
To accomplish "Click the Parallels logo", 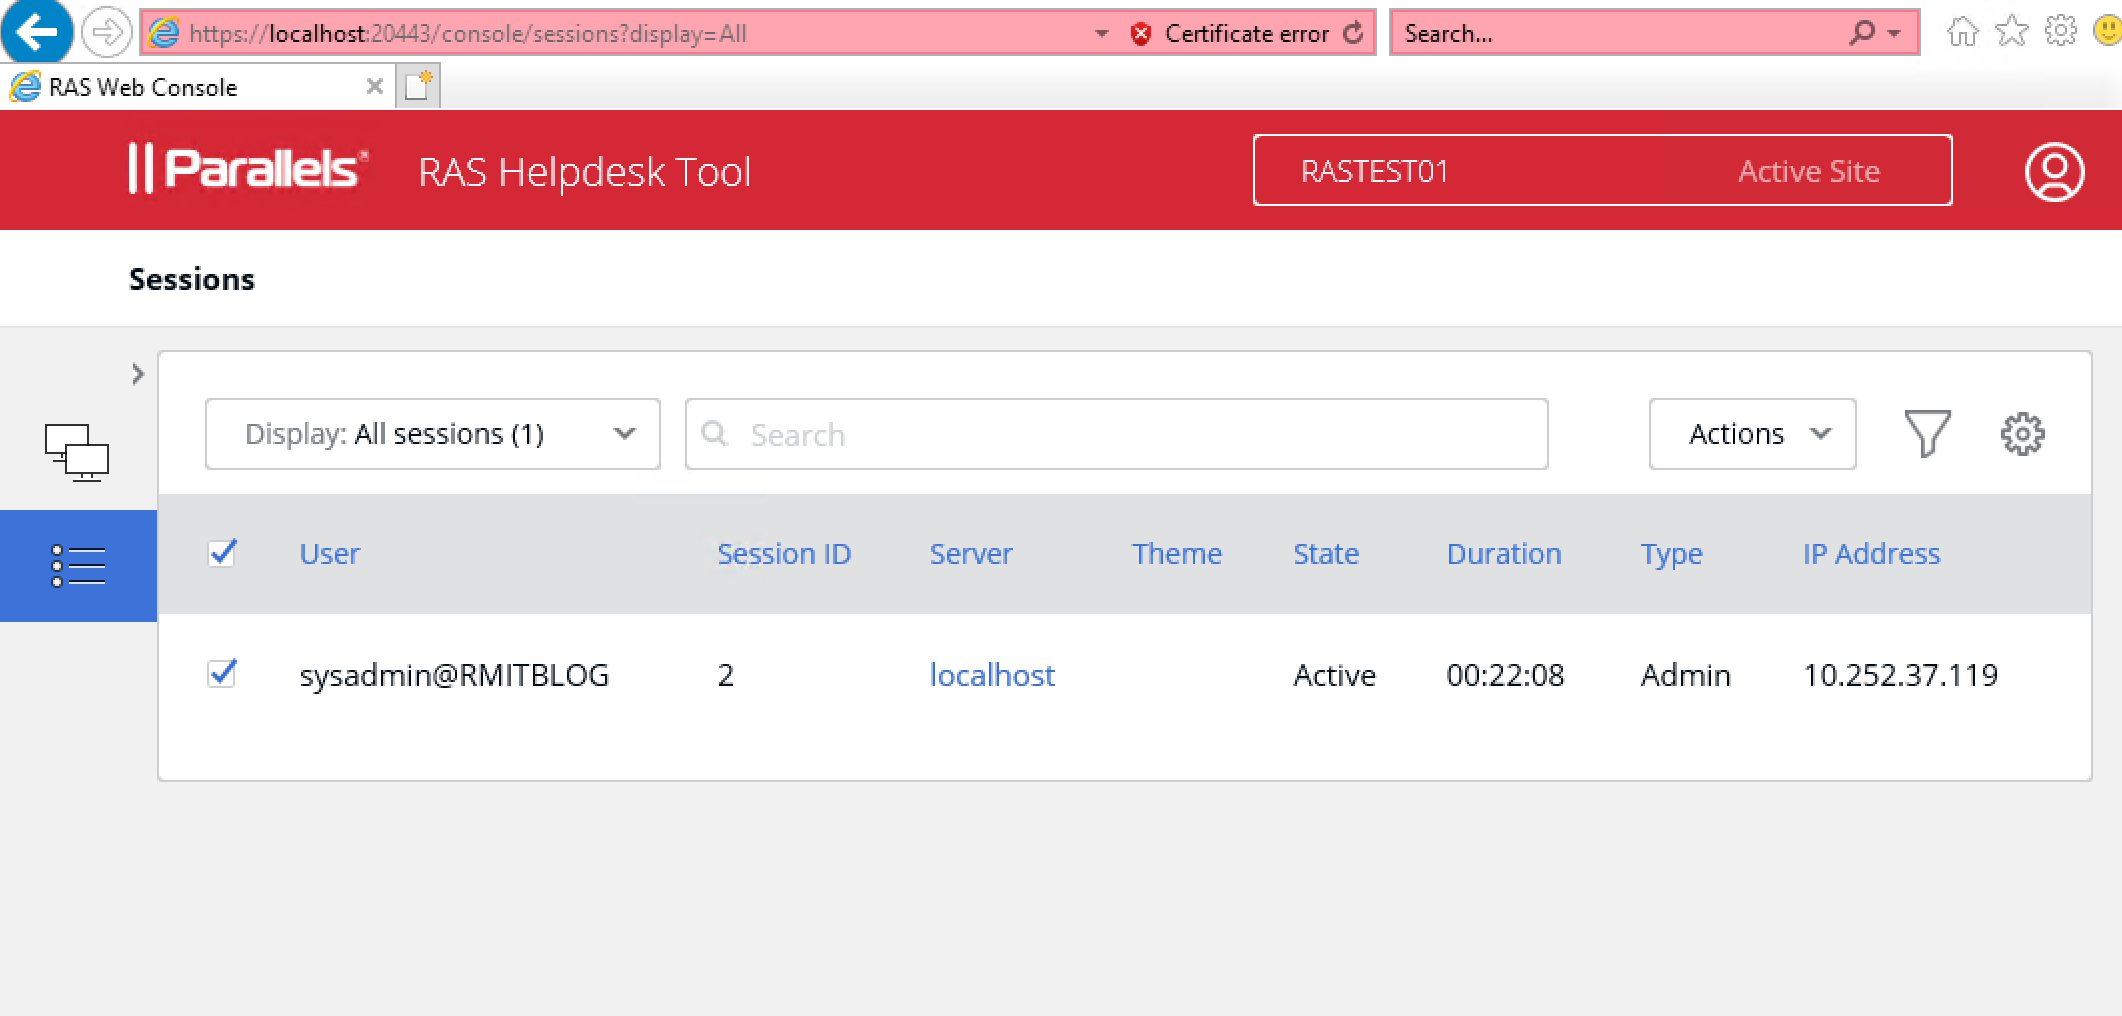I will pyautogui.click(x=248, y=168).
